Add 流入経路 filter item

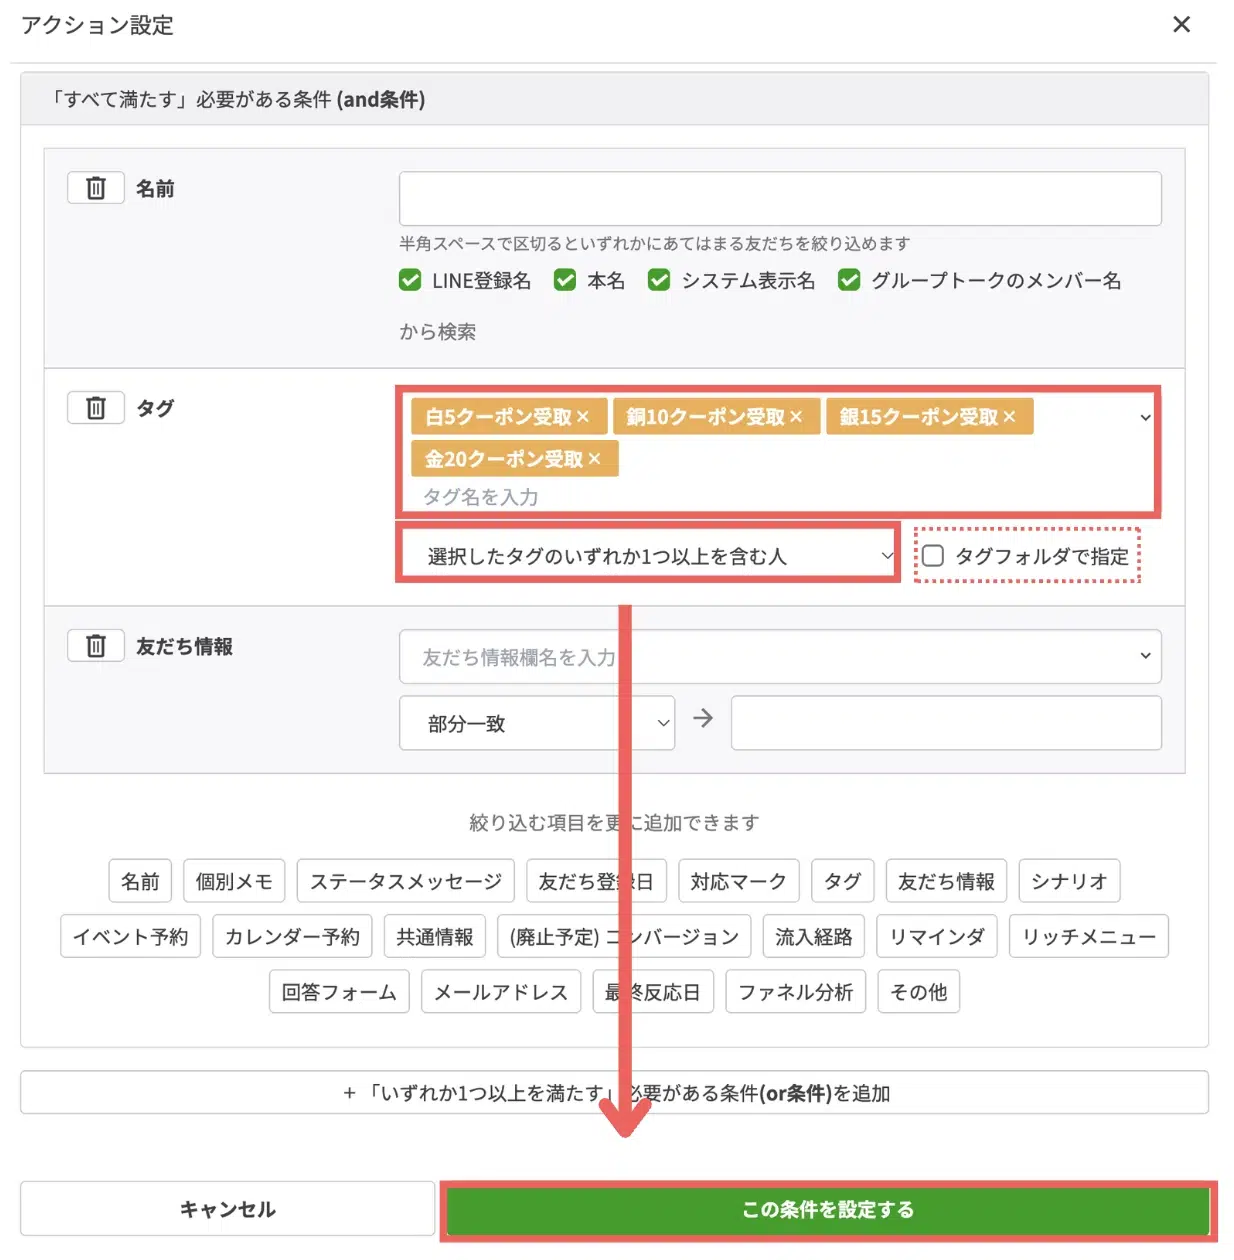(814, 936)
